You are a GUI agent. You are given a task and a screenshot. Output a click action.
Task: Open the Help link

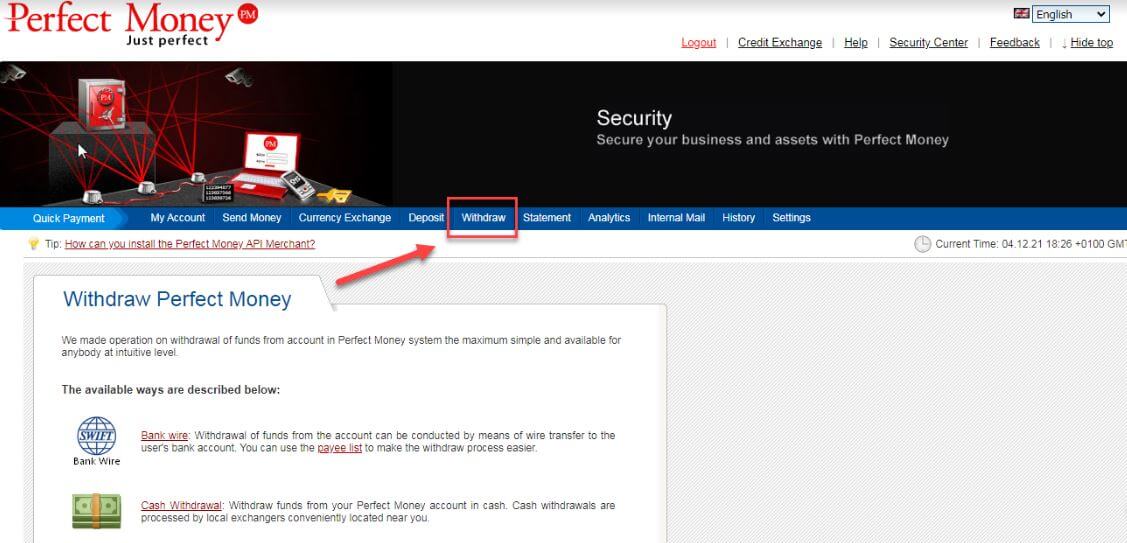(855, 42)
